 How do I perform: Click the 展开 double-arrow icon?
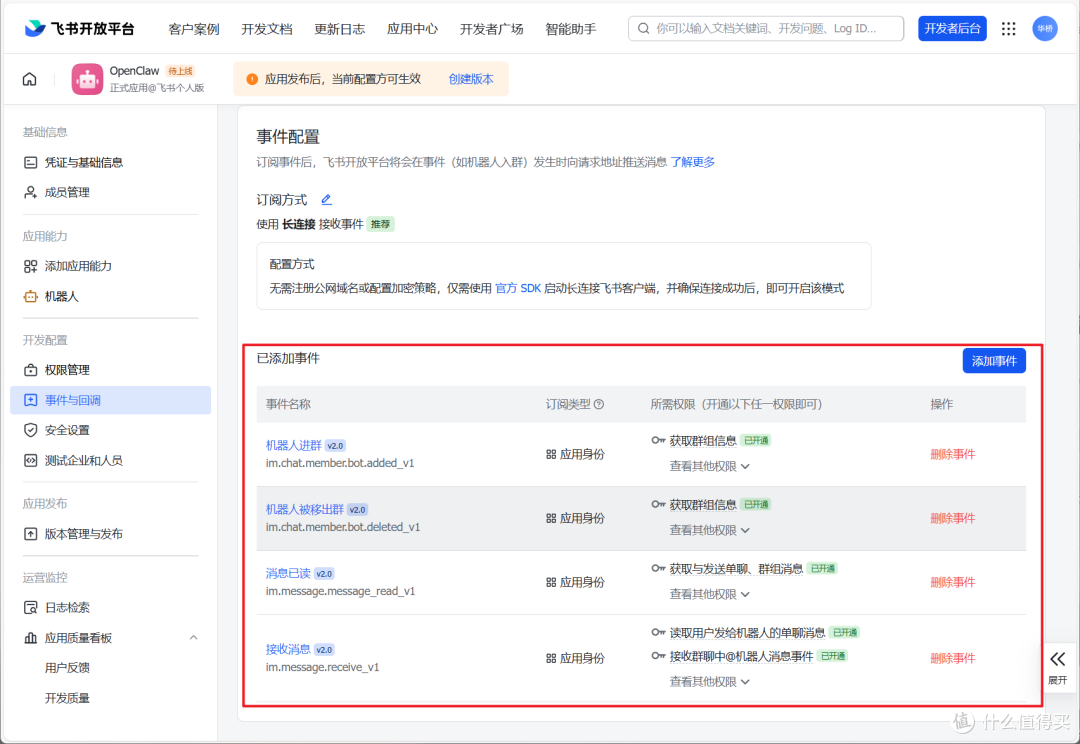click(1058, 659)
